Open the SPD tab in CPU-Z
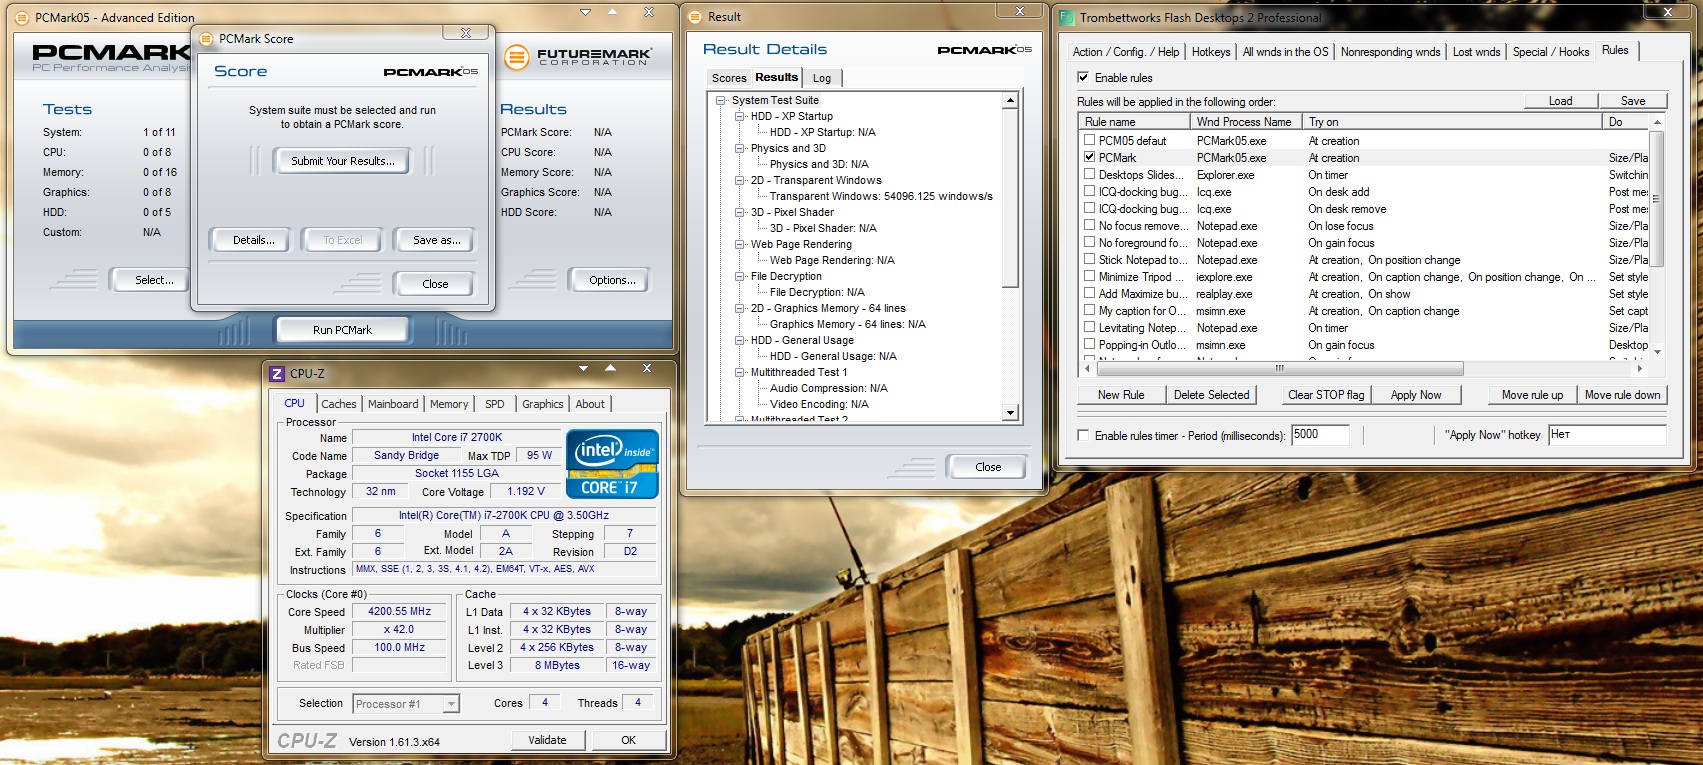1703x765 pixels. tap(494, 404)
